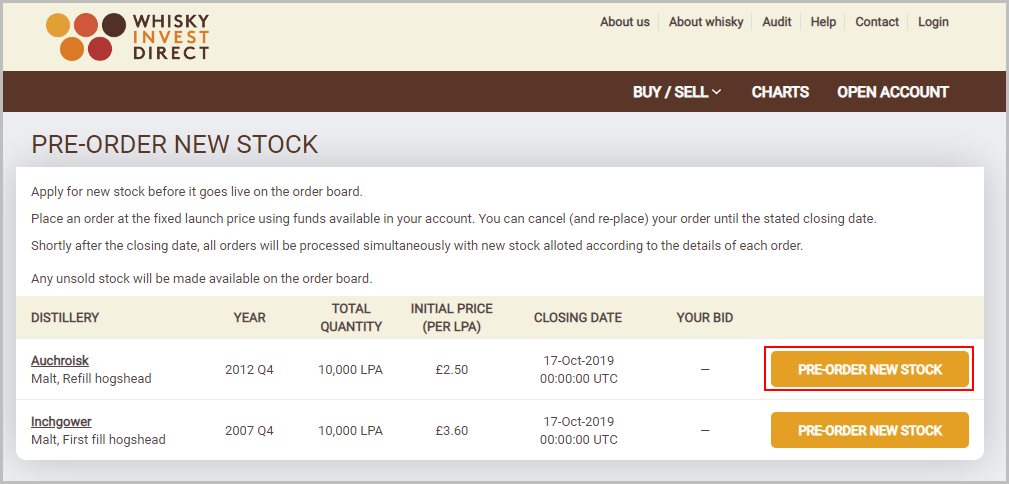The image size is (1009, 484).
Task: Click the INITIAL PRICE (PER LPA) header
Action: point(452,317)
